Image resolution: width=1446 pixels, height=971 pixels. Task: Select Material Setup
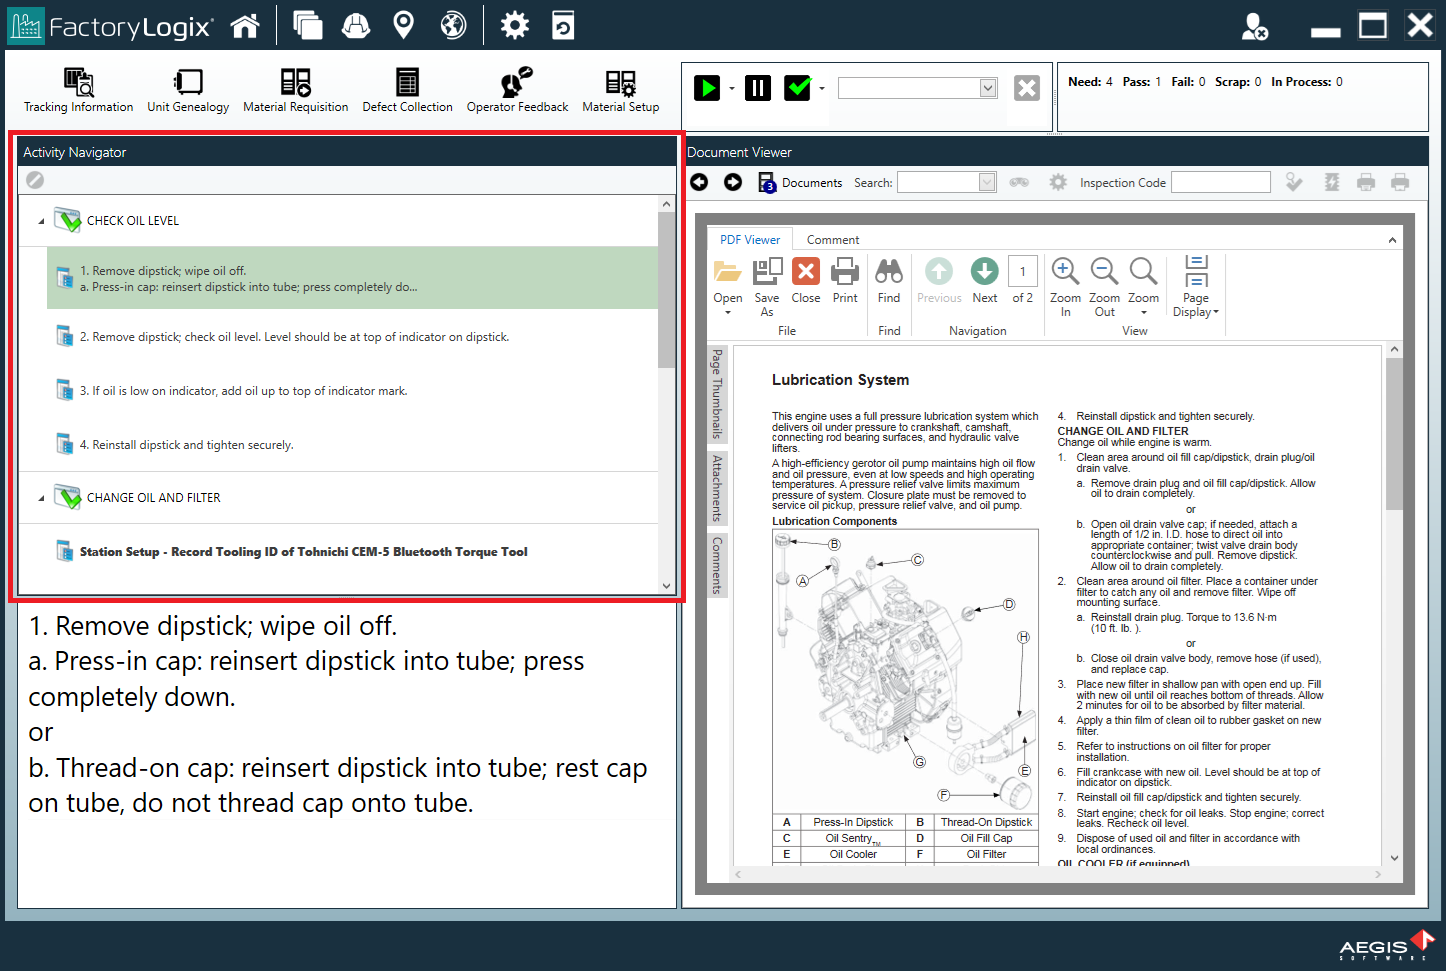(620, 90)
